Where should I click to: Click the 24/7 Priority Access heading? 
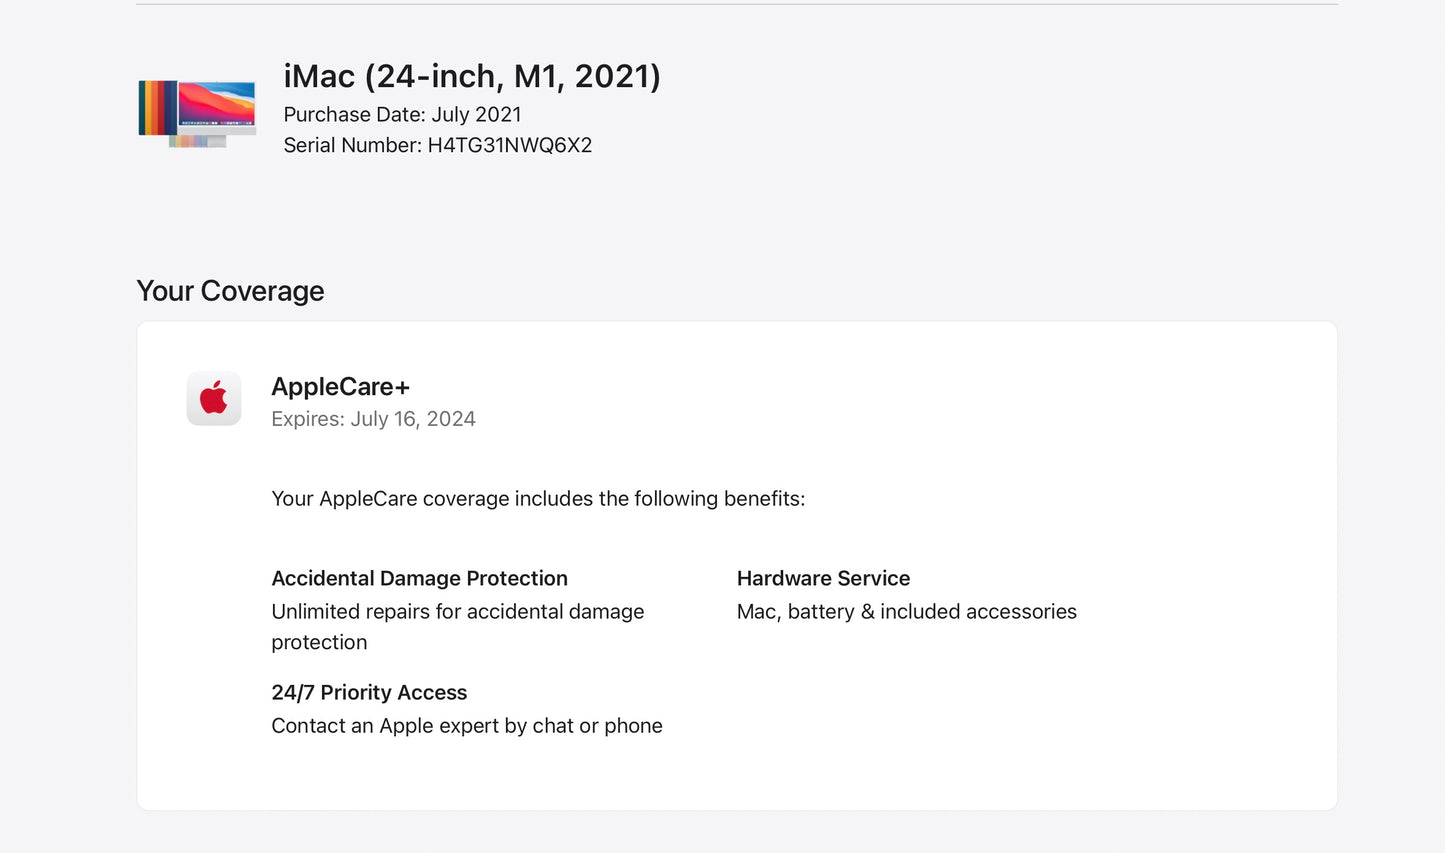point(369,693)
